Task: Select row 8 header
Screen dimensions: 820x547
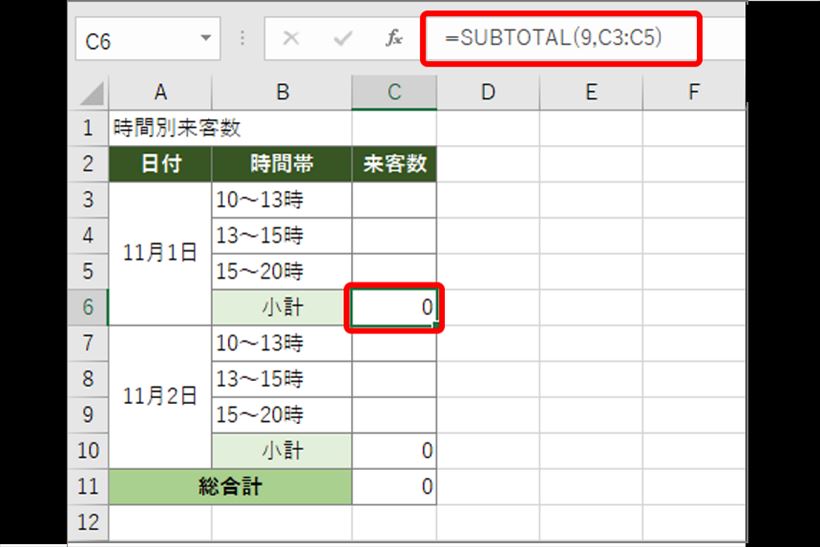Action: (88, 379)
